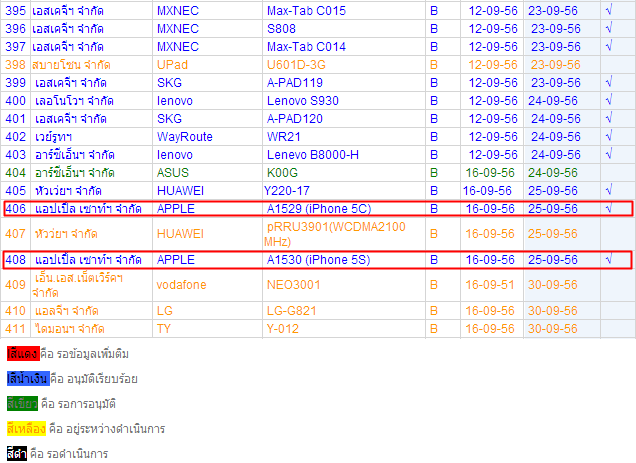Select the A1529 (iPhone 5C) model cell
Image resolution: width=636 pixels, height=463 pixels.
(318, 209)
